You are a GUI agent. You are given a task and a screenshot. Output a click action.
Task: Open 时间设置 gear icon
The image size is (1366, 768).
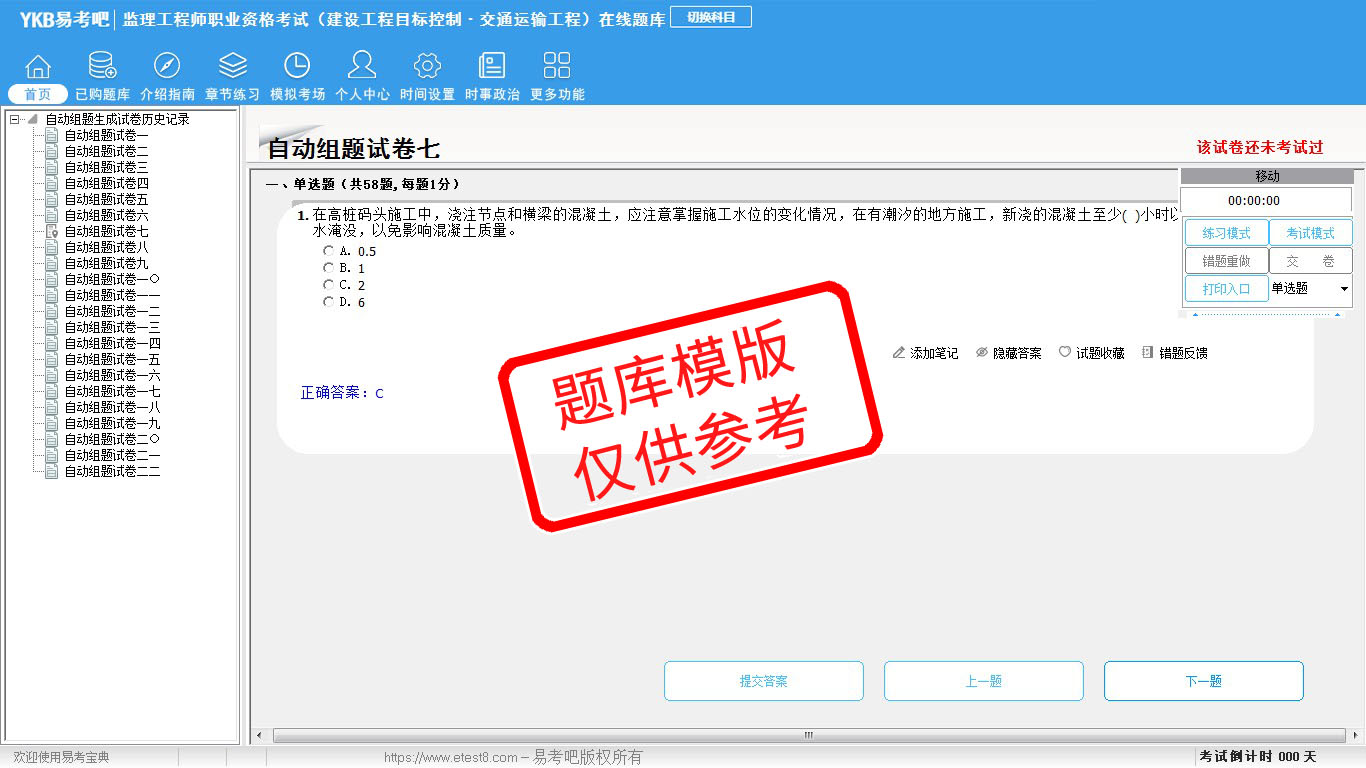427,66
